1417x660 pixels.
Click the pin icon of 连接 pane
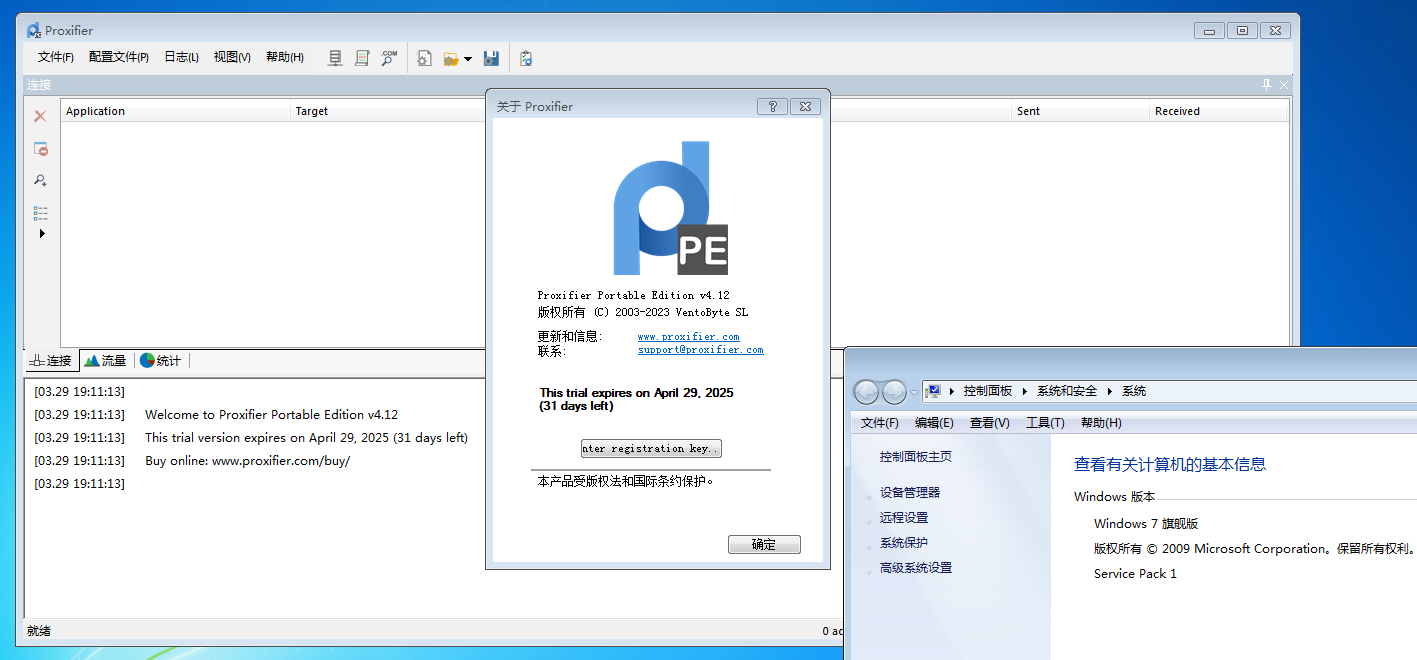1266,85
